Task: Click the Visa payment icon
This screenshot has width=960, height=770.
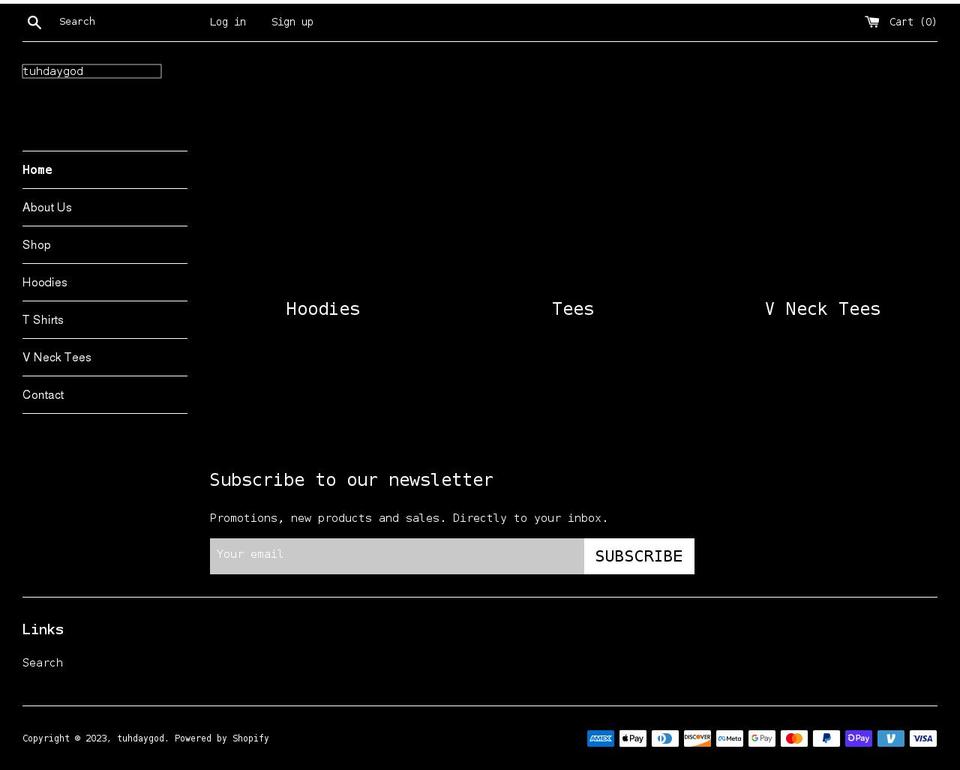Action: click(922, 738)
